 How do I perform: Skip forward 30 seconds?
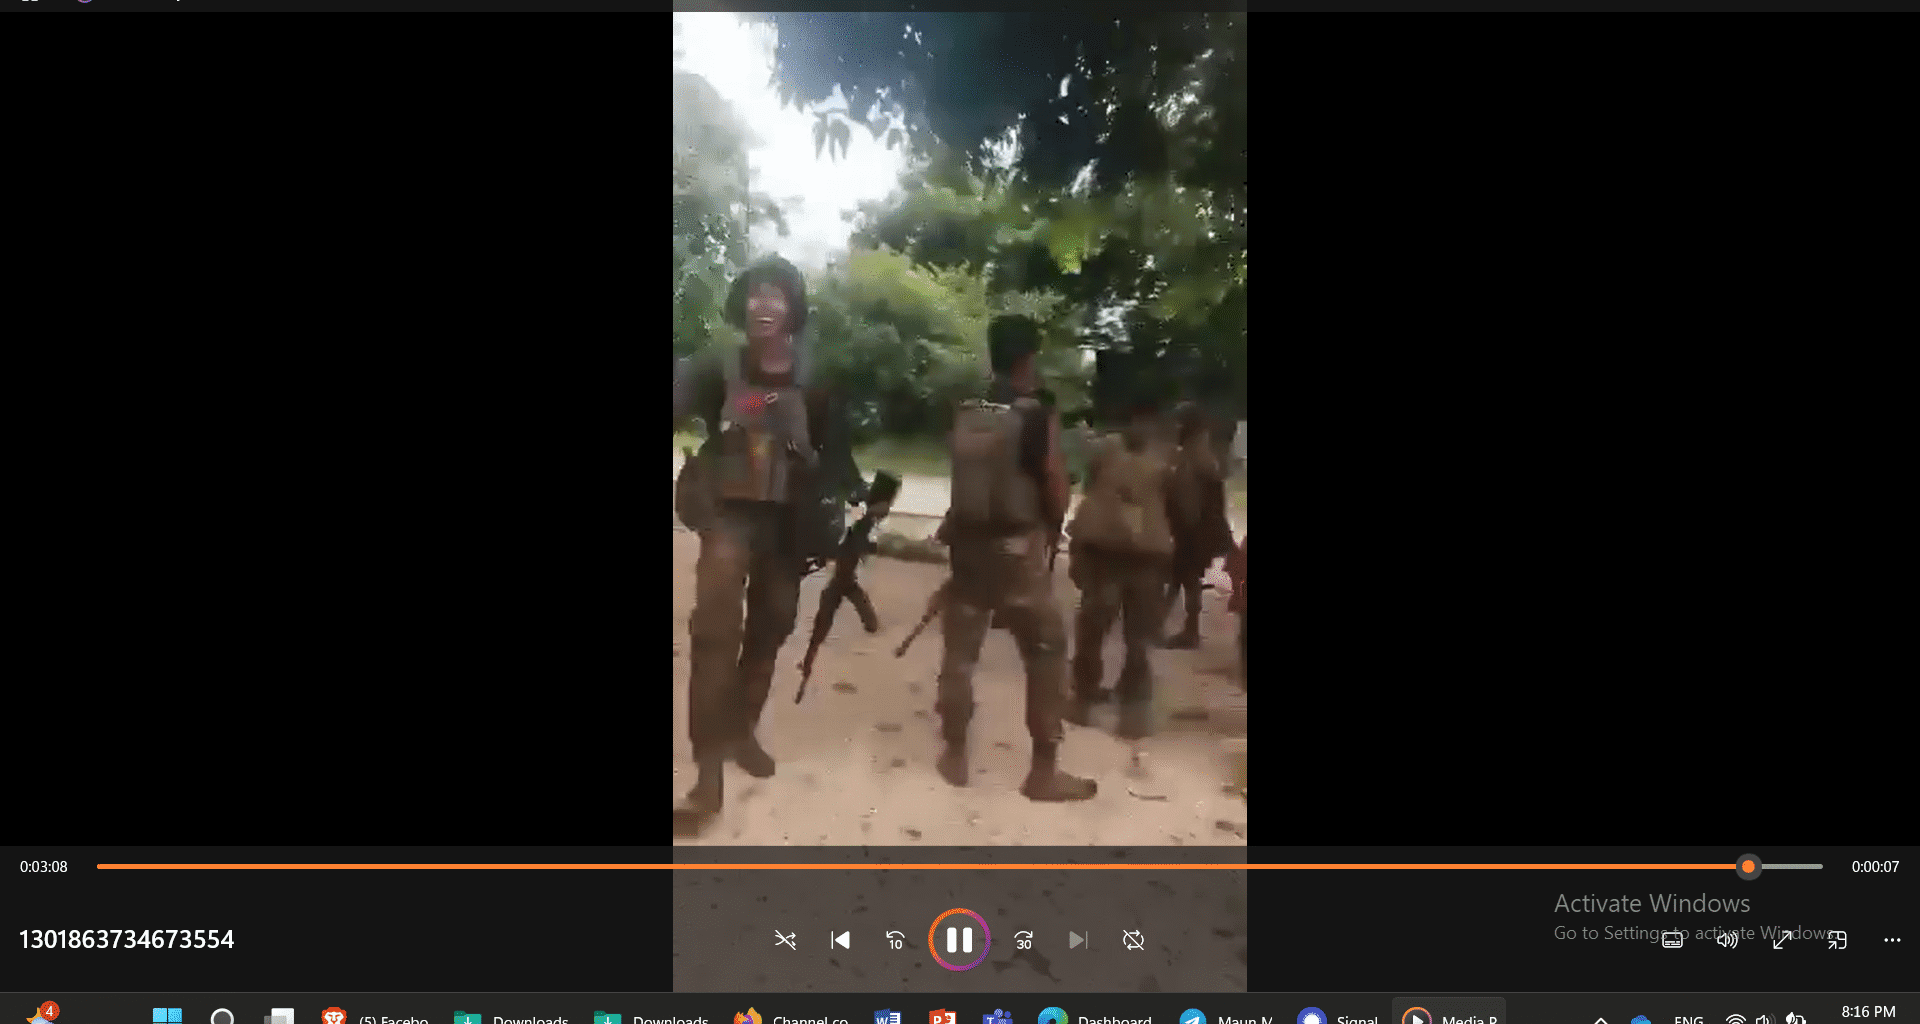(x=1023, y=940)
